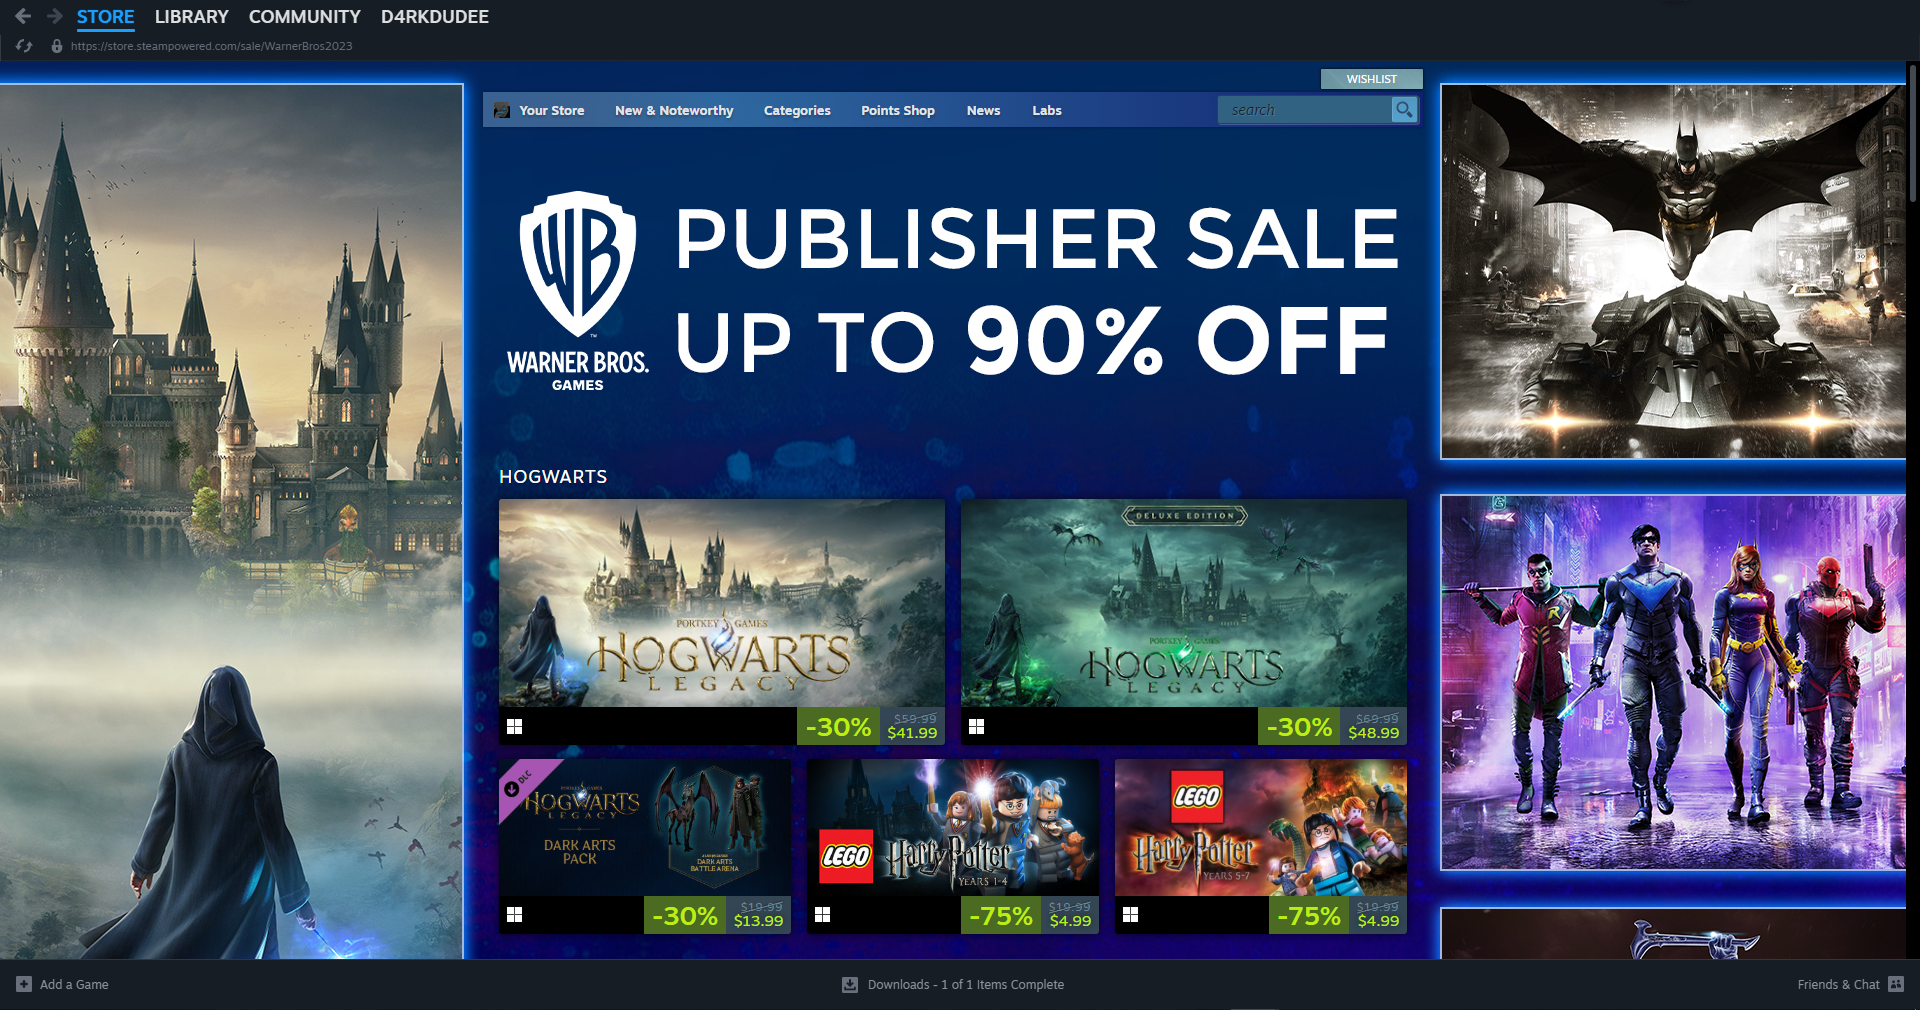Open the Labs section
Image resolution: width=1920 pixels, height=1010 pixels.
pyautogui.click(x=1047, y=110)
